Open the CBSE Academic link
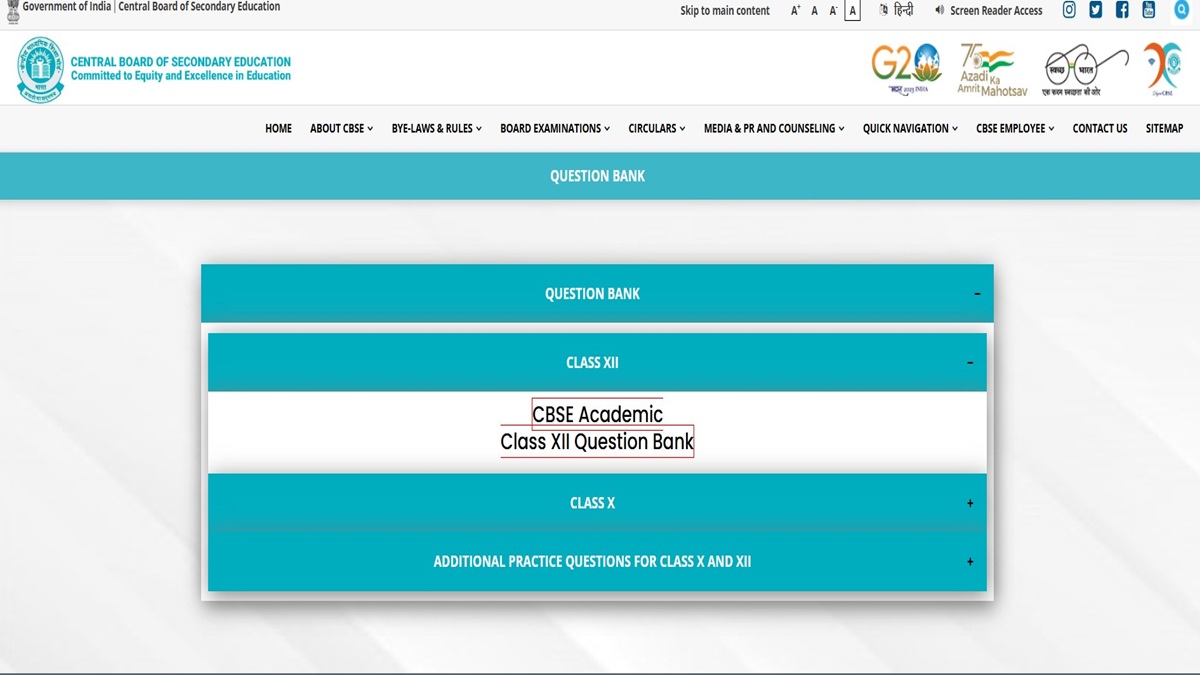The width and height of the screenshot is (1200, 675). (597, 414)
